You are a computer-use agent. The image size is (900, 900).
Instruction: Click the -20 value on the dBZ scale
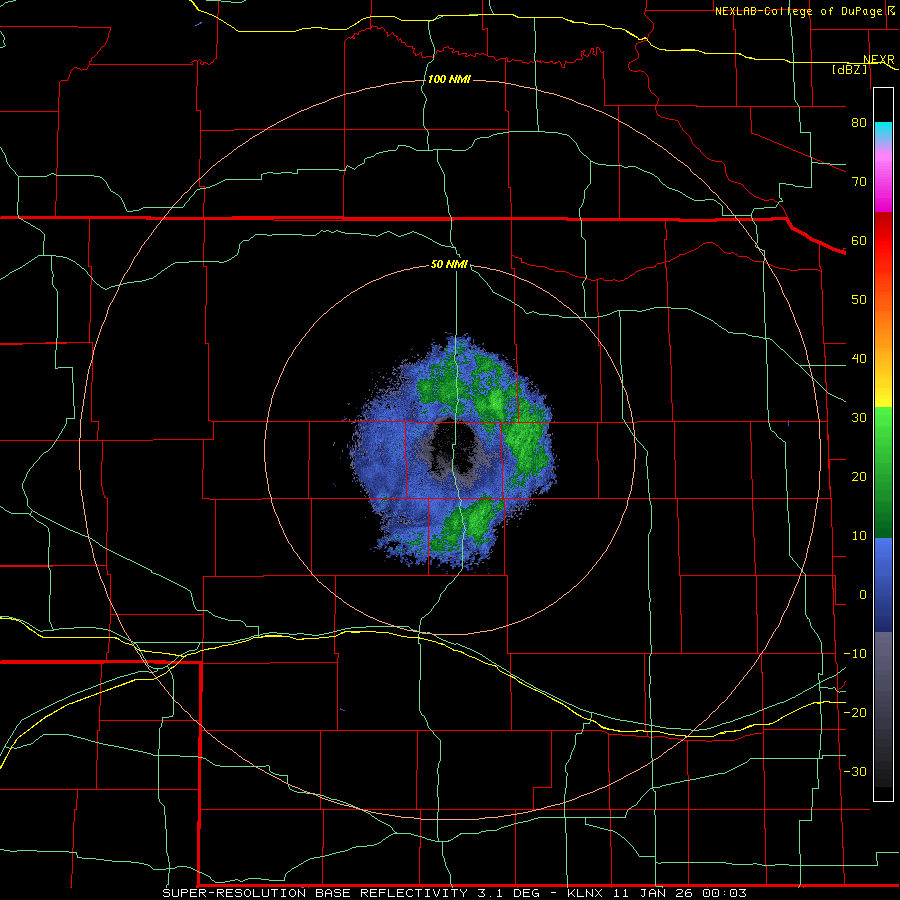(x=855, y=713)
